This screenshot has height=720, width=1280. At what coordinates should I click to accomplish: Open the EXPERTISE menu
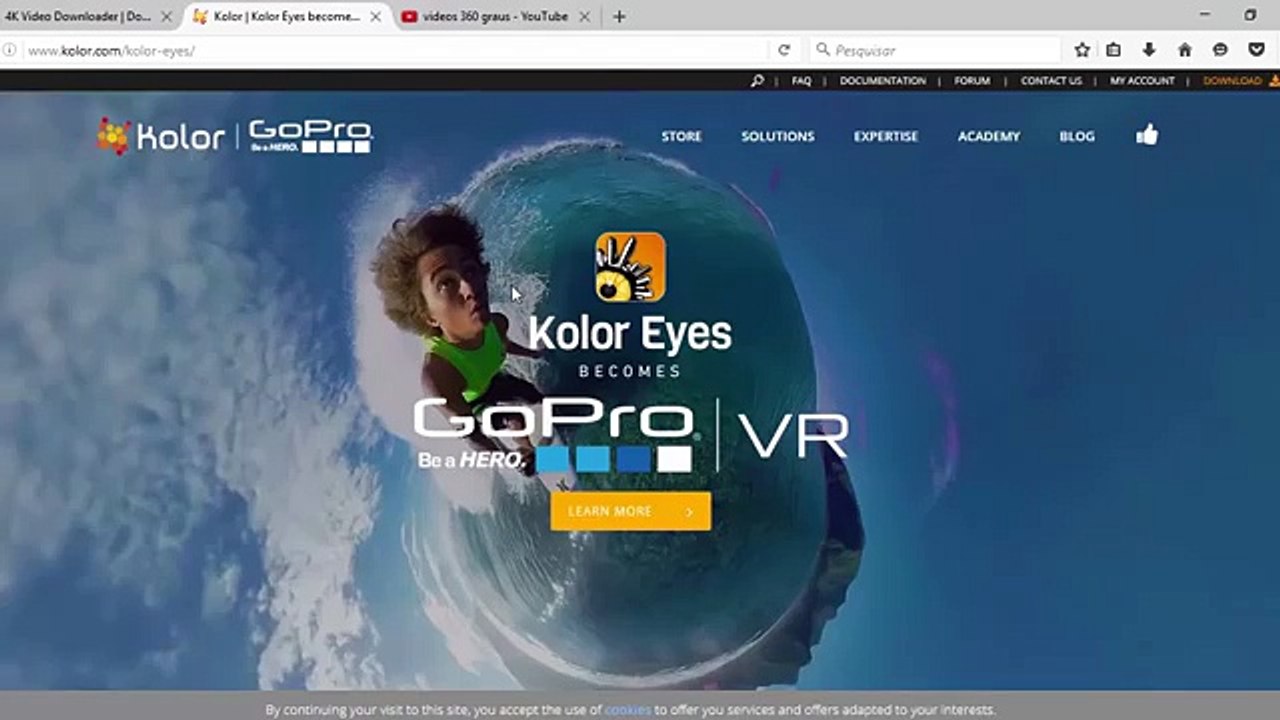(886, 136)
